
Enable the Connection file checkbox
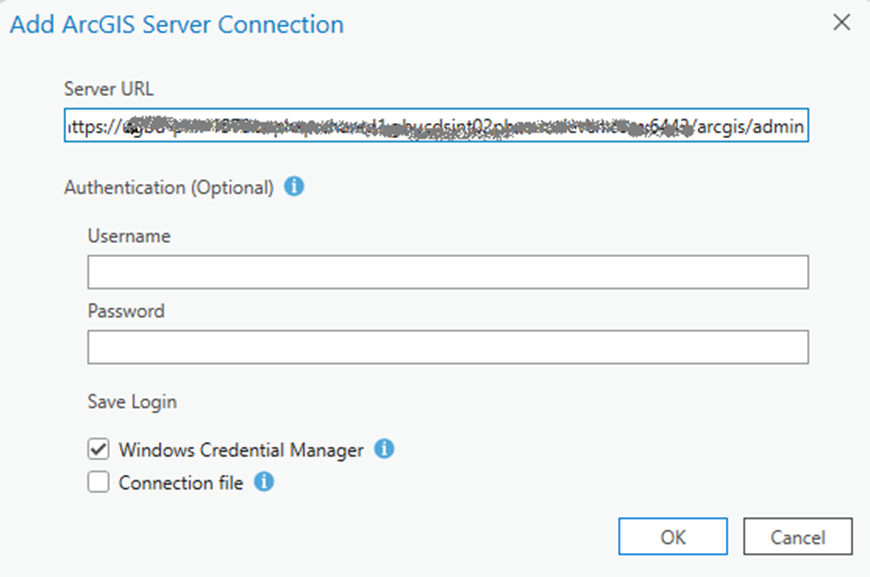98,482
